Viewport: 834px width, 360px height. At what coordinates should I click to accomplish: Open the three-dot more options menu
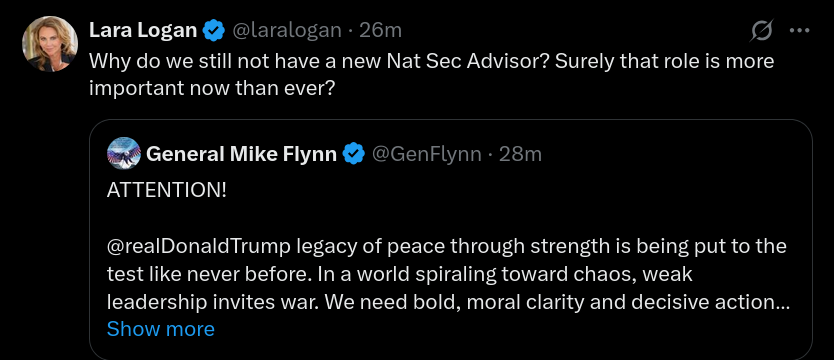[799, 30]
